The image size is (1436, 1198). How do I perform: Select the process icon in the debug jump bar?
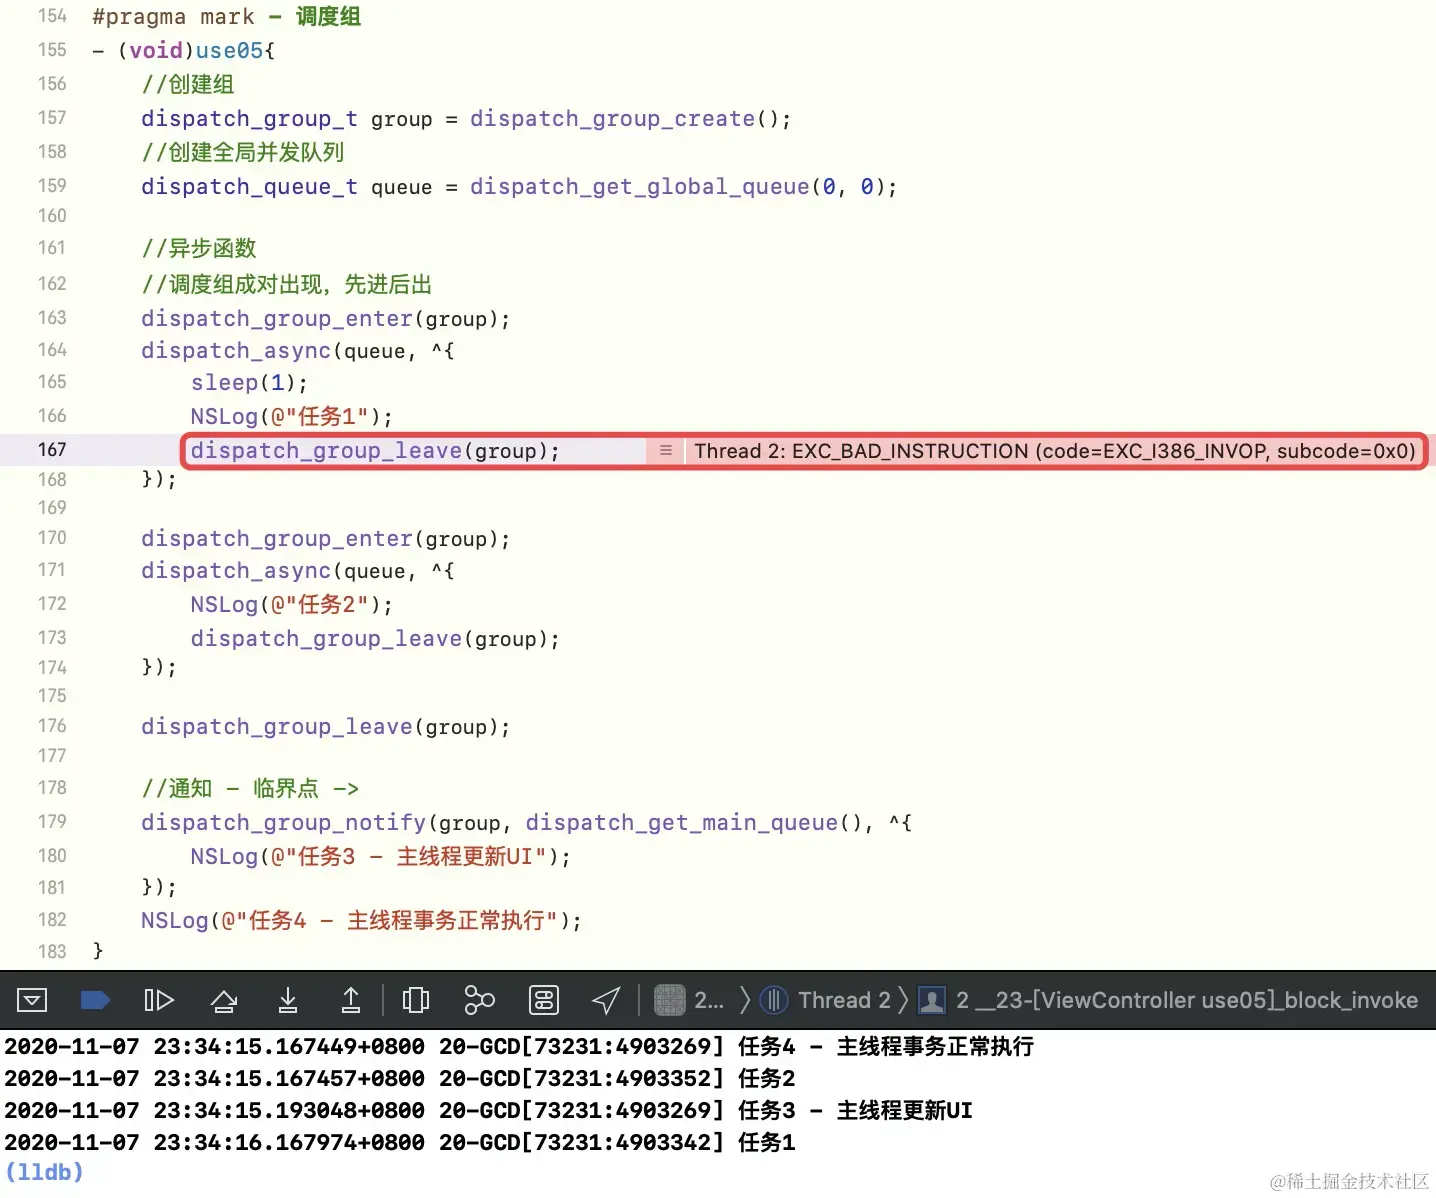(669, 1000)
